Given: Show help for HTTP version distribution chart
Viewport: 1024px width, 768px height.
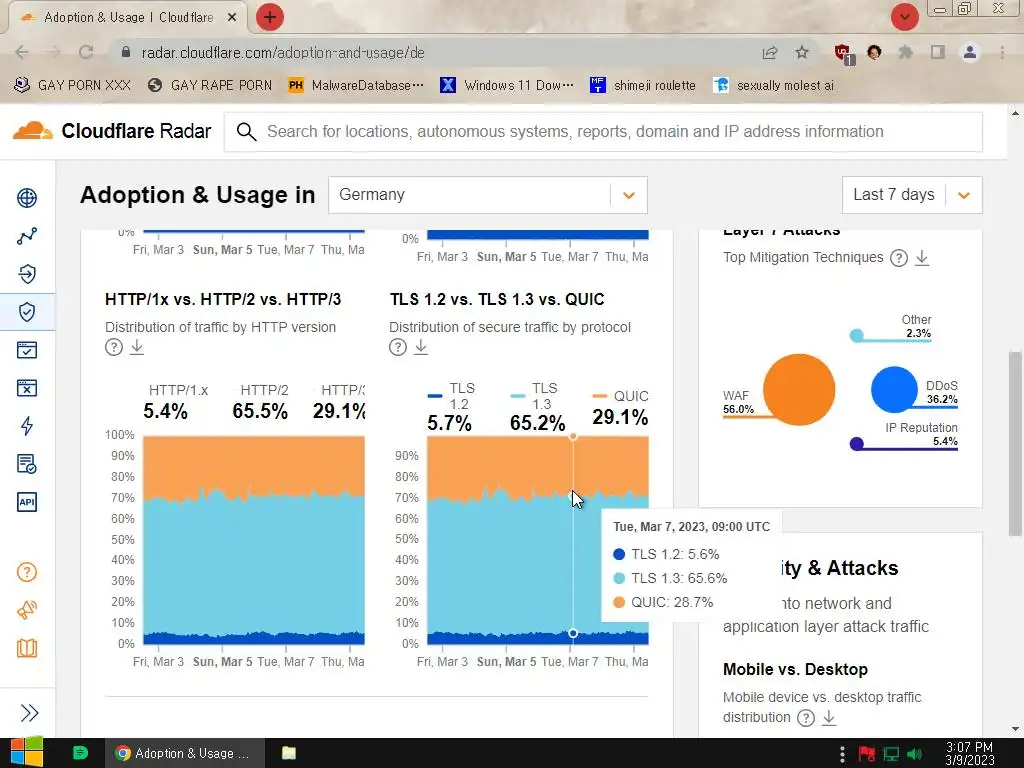Looking at the screenshot, I should tap(114, 347).
